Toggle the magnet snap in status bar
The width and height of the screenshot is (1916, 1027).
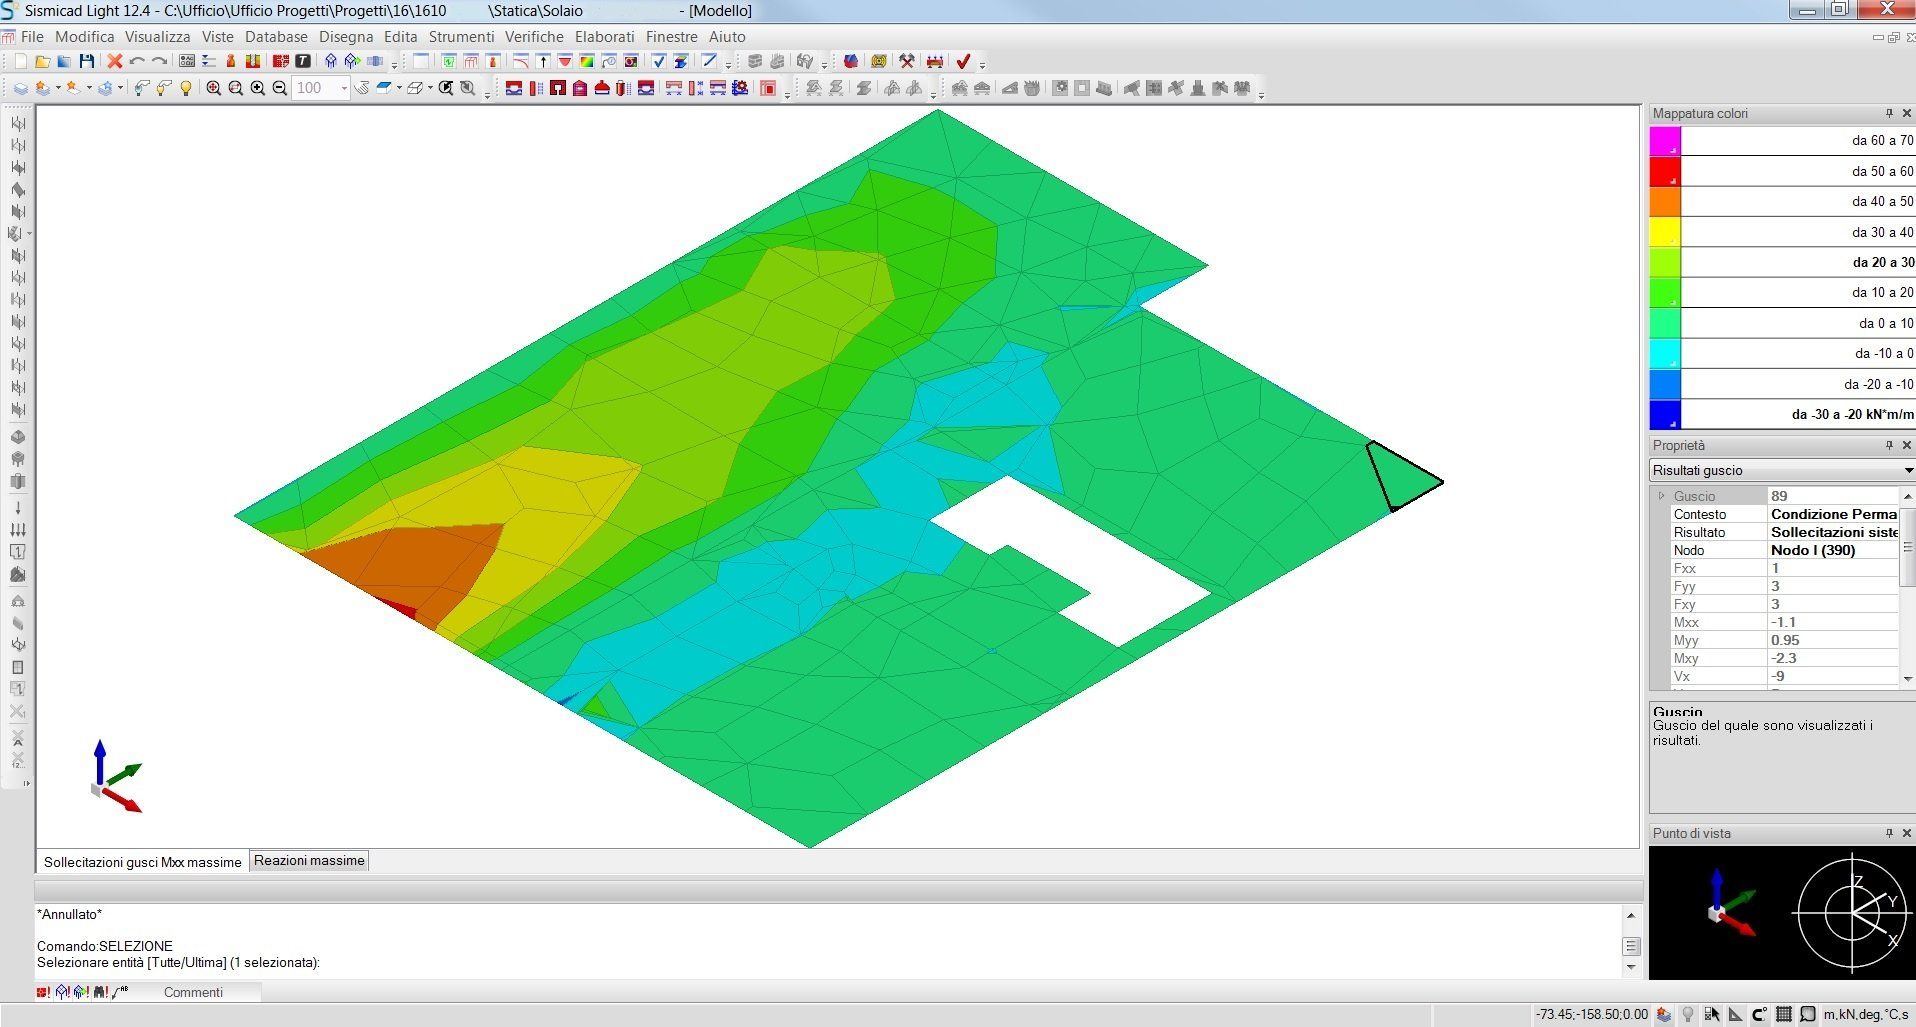tap(1759, 1014)
